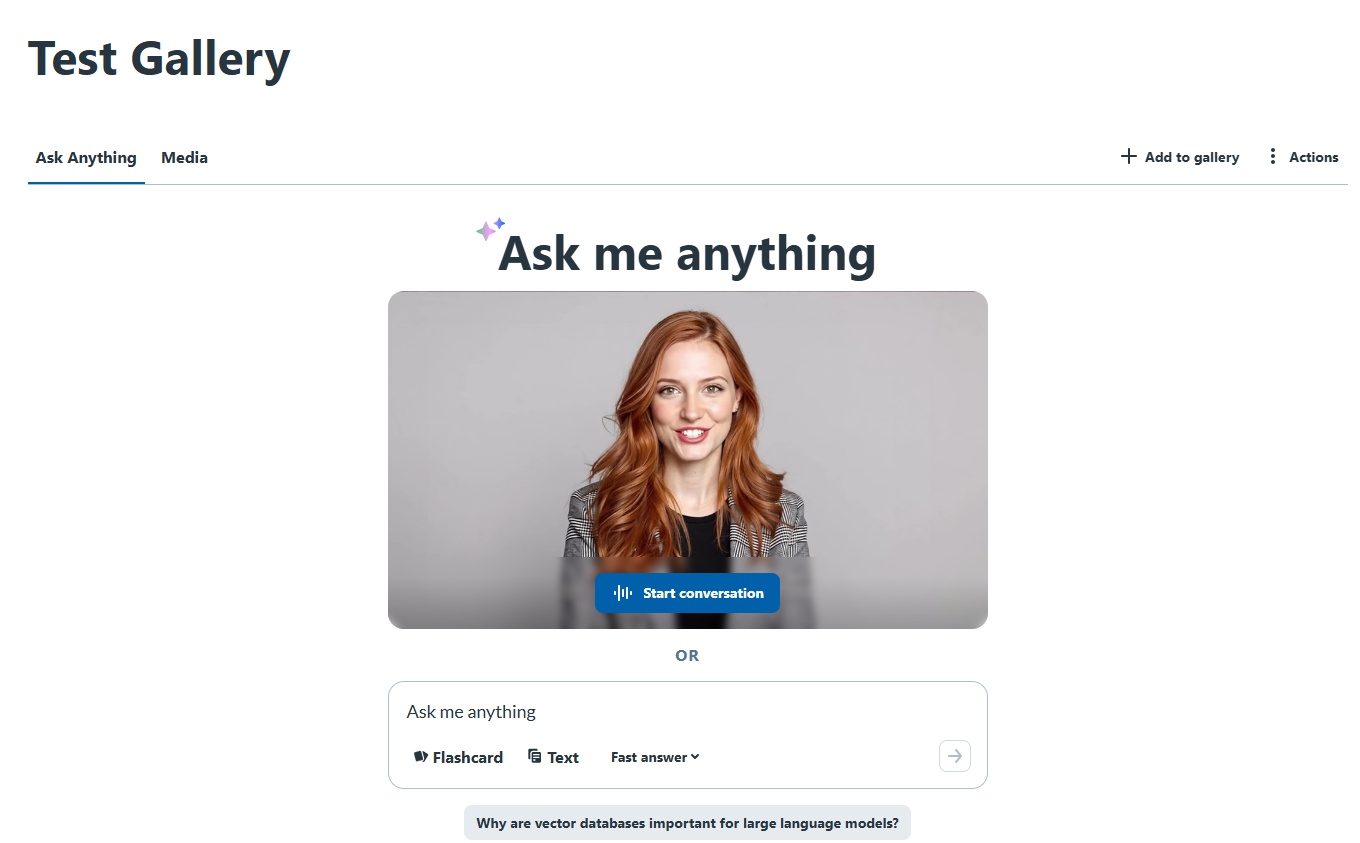
Task: Select the Flashcard cards icon
Action: coord(421,757)
